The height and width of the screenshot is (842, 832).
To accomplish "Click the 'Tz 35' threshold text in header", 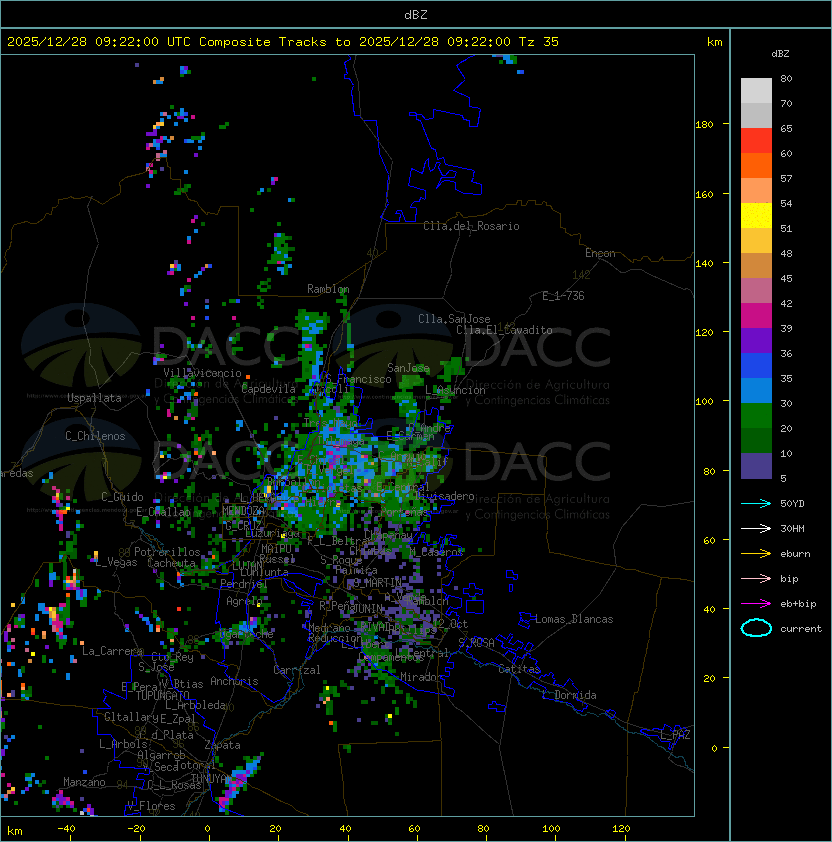I will point(539,42).
